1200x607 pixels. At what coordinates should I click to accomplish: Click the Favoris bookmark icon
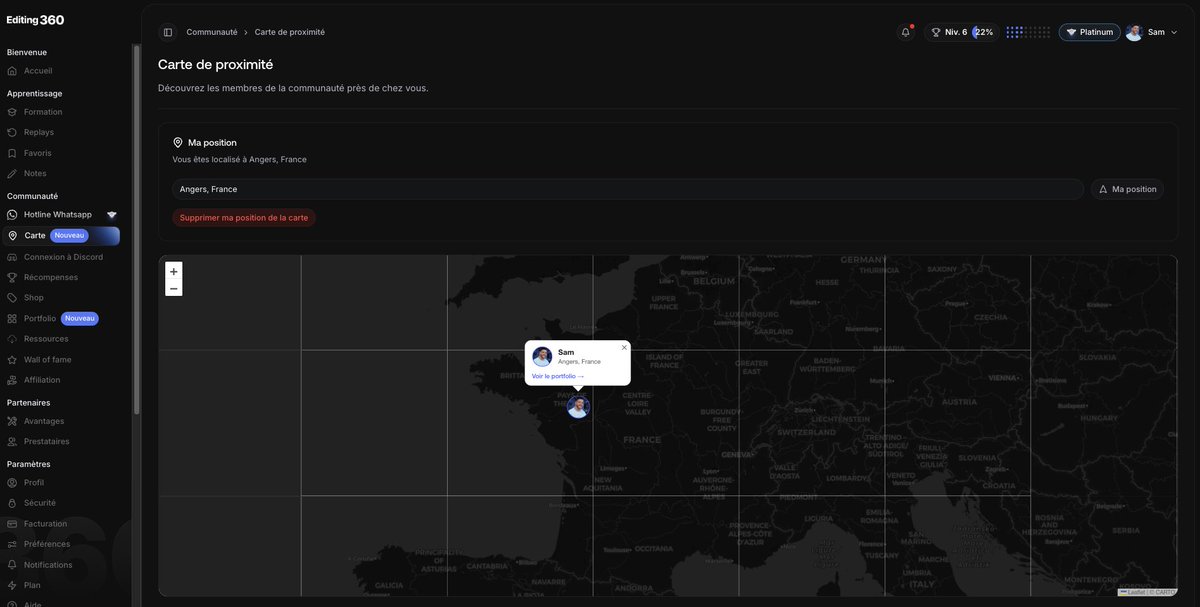(12, 153)
